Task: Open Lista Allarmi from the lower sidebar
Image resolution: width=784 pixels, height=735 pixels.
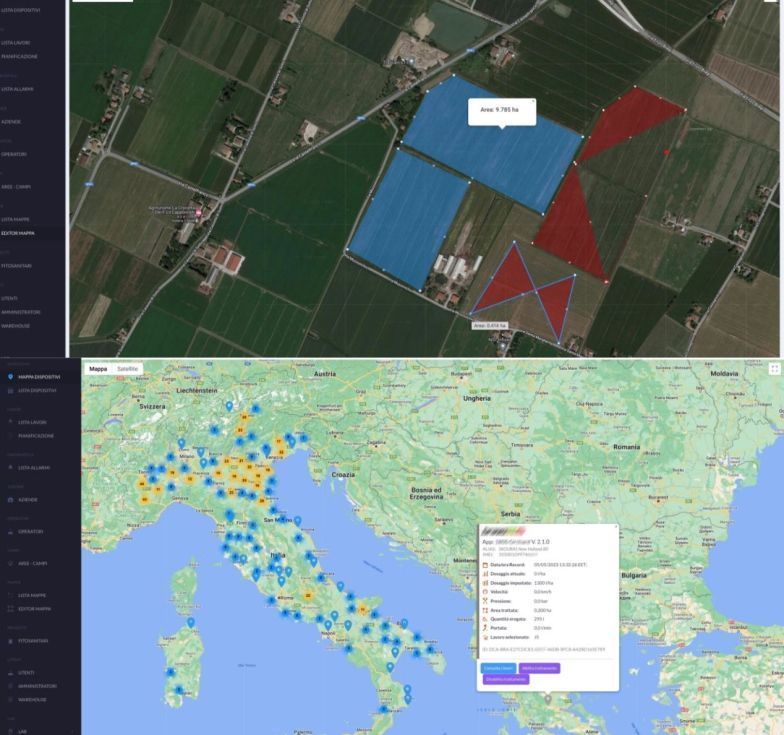Action: pyautogui.click(x=10, y=467)
